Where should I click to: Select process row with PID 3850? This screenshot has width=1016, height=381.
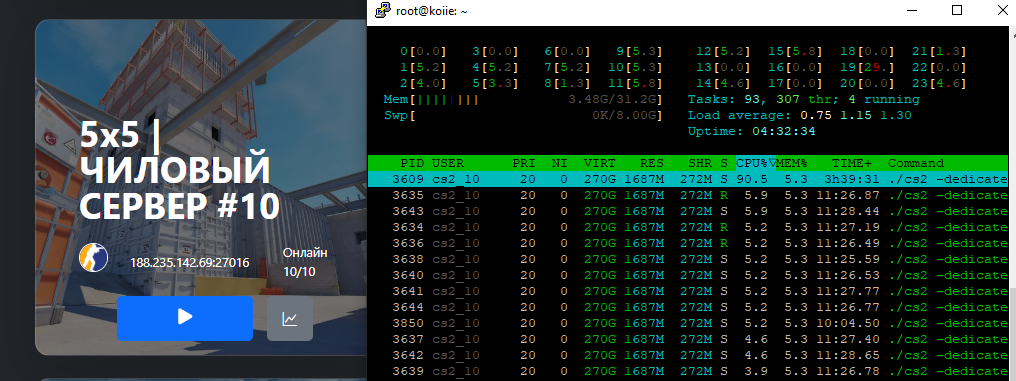(687, 323)
